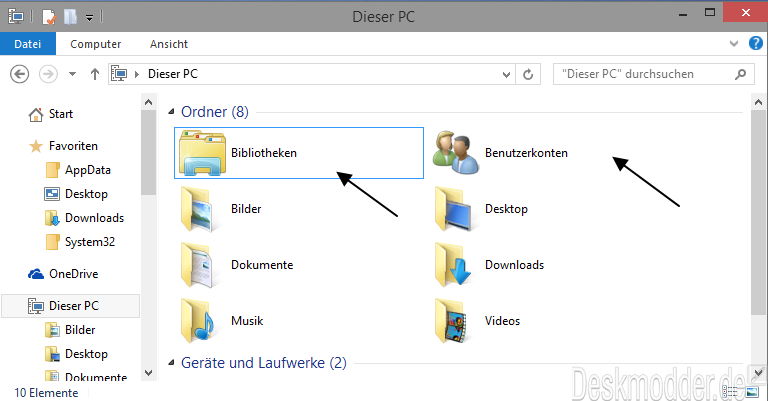Open the Bilder folder icon in main pane
This screenshot has height=401, width=768.
click(x=197, y=209)
